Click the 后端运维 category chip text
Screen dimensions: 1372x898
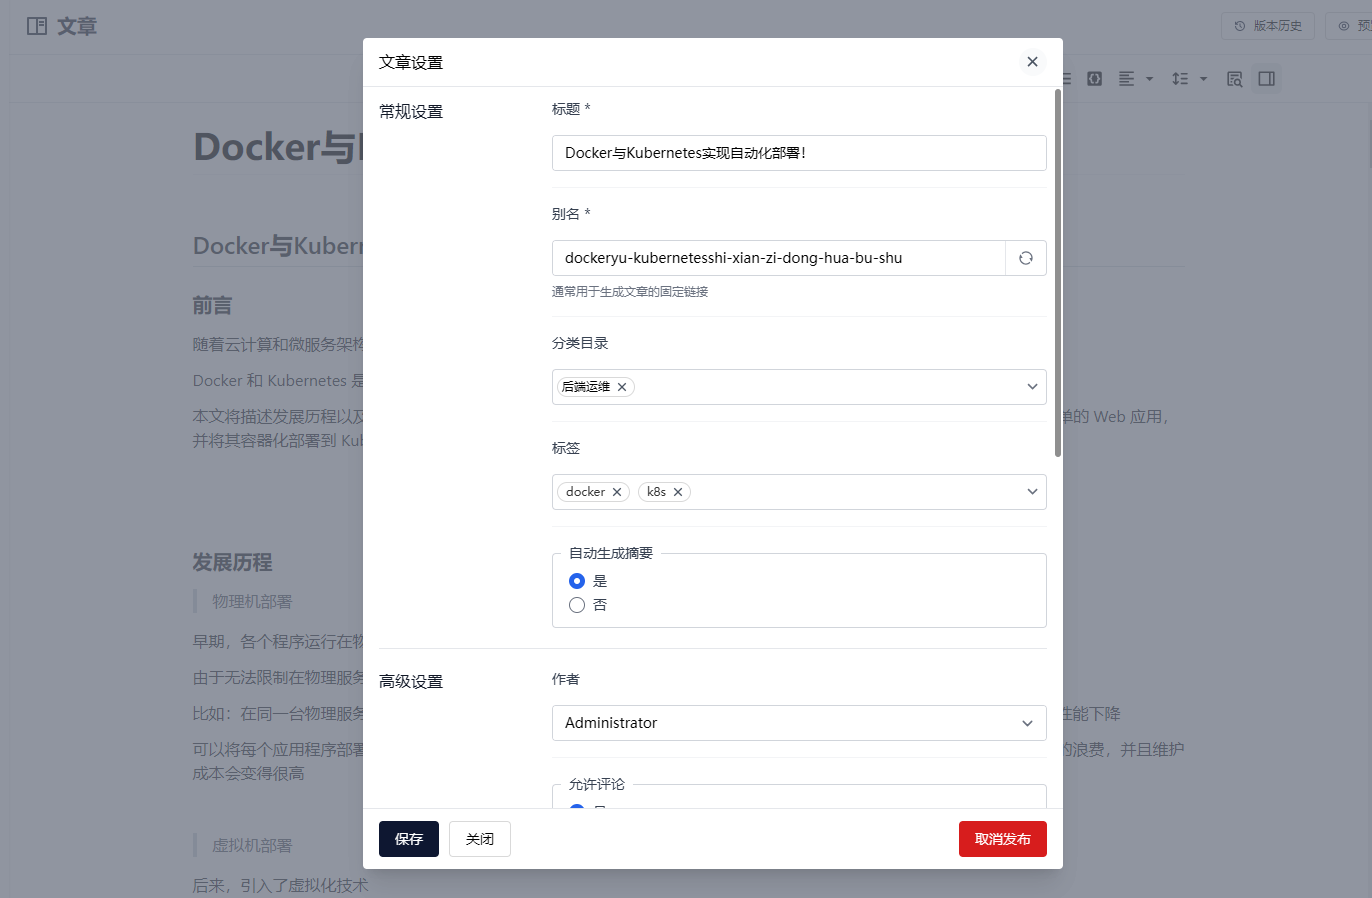pos(586,387)
